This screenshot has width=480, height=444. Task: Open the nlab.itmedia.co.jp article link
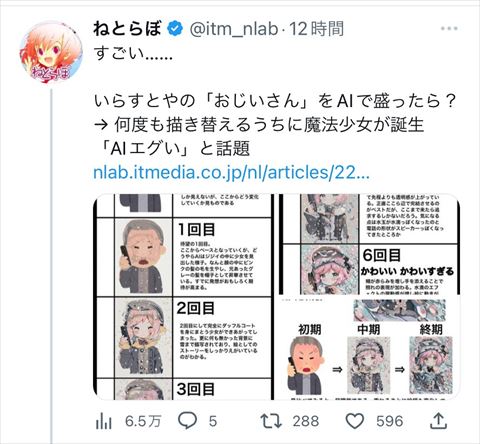tap(231, 173)
